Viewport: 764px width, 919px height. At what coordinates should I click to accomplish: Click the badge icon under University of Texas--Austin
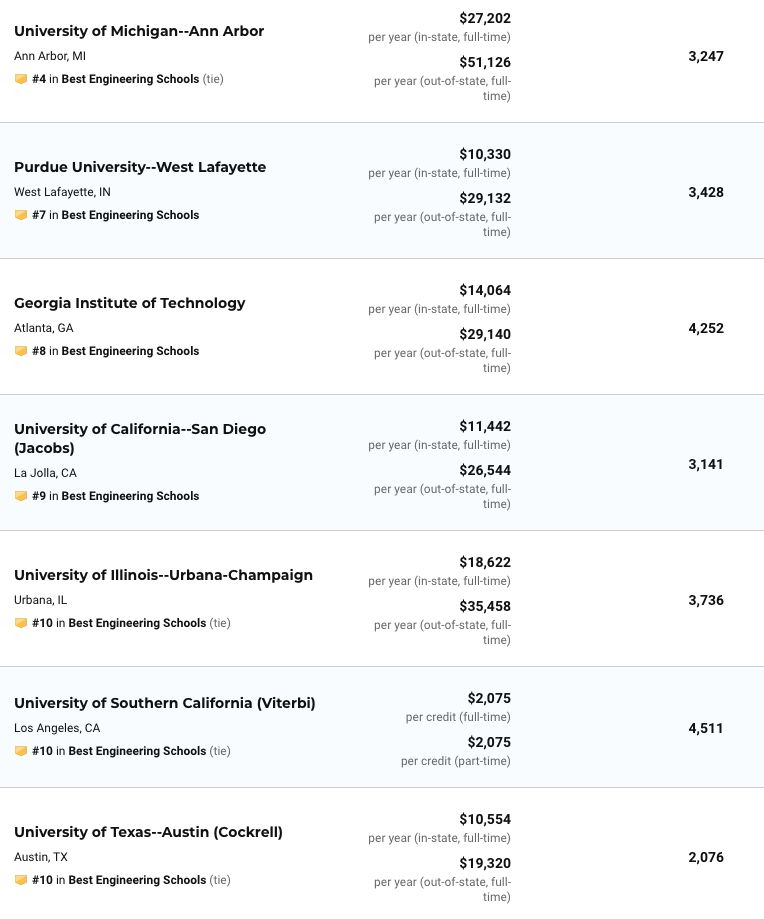point(21,880)
